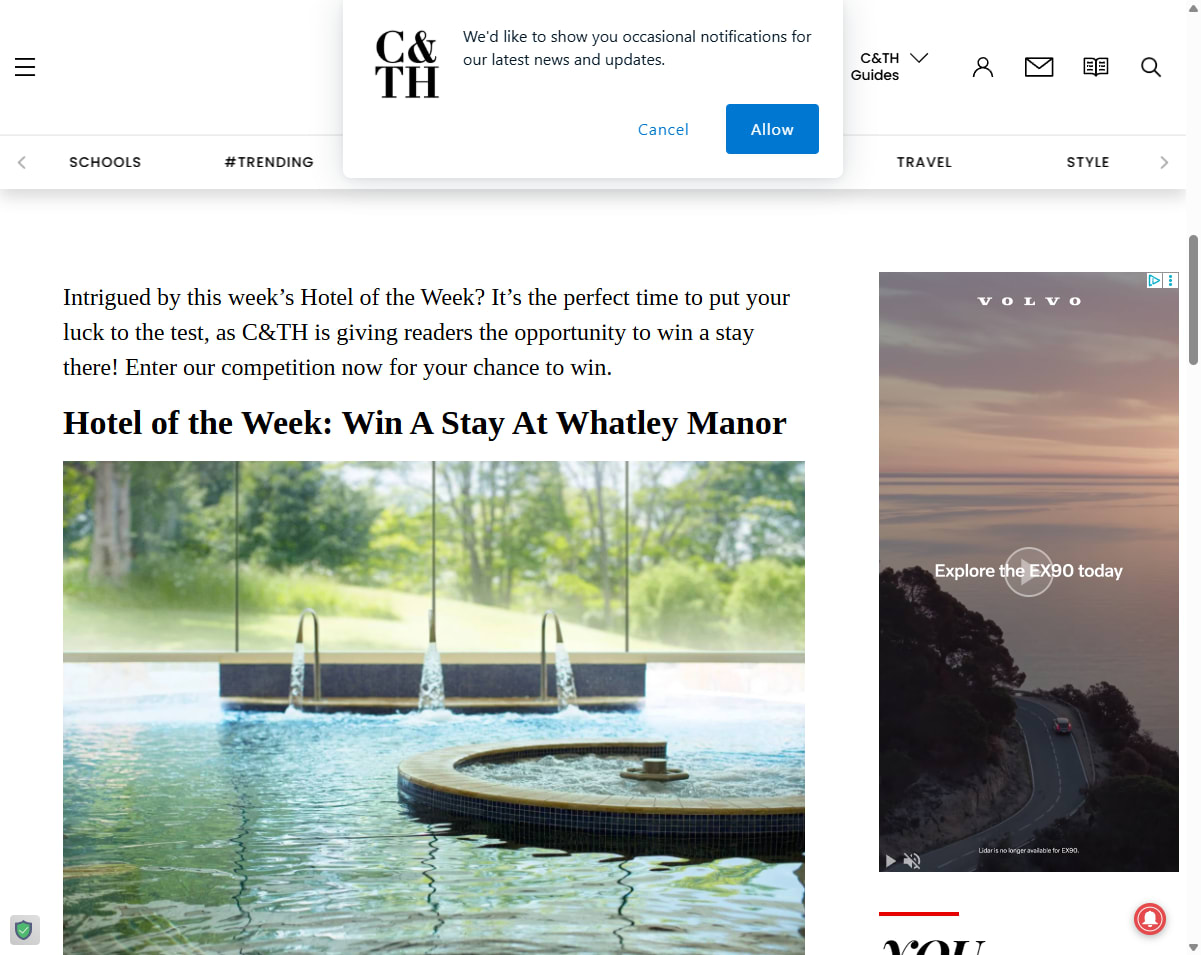Click the envelope newsletter icon
This screenshot has height=955, width=1201.
click(x=1039, y=67)
